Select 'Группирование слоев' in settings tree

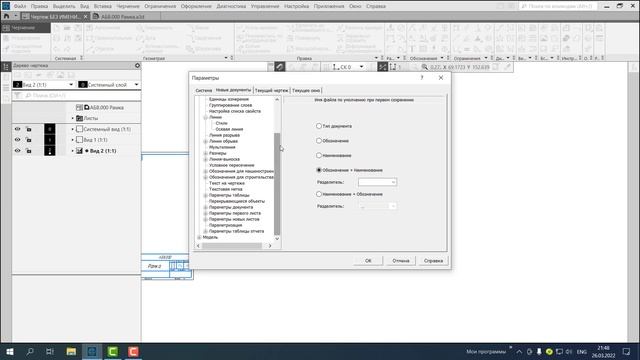point(230,105)
